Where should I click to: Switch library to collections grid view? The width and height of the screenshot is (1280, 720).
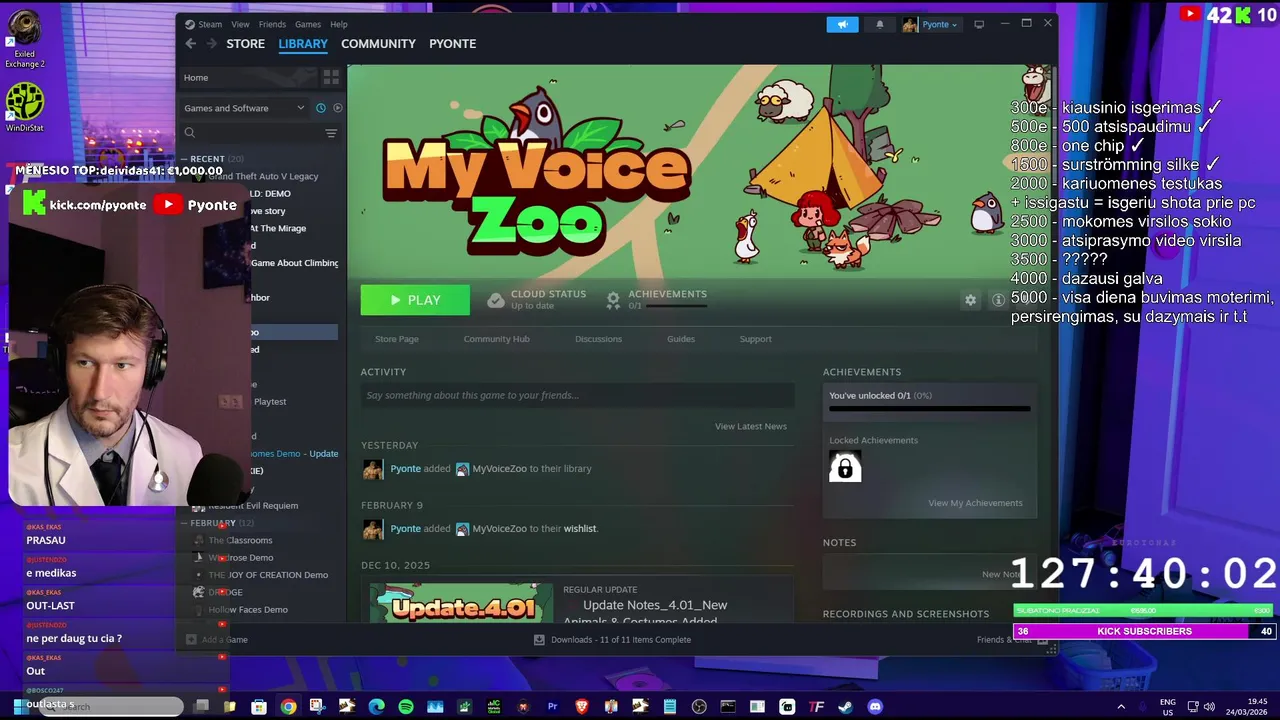point(331,77)
